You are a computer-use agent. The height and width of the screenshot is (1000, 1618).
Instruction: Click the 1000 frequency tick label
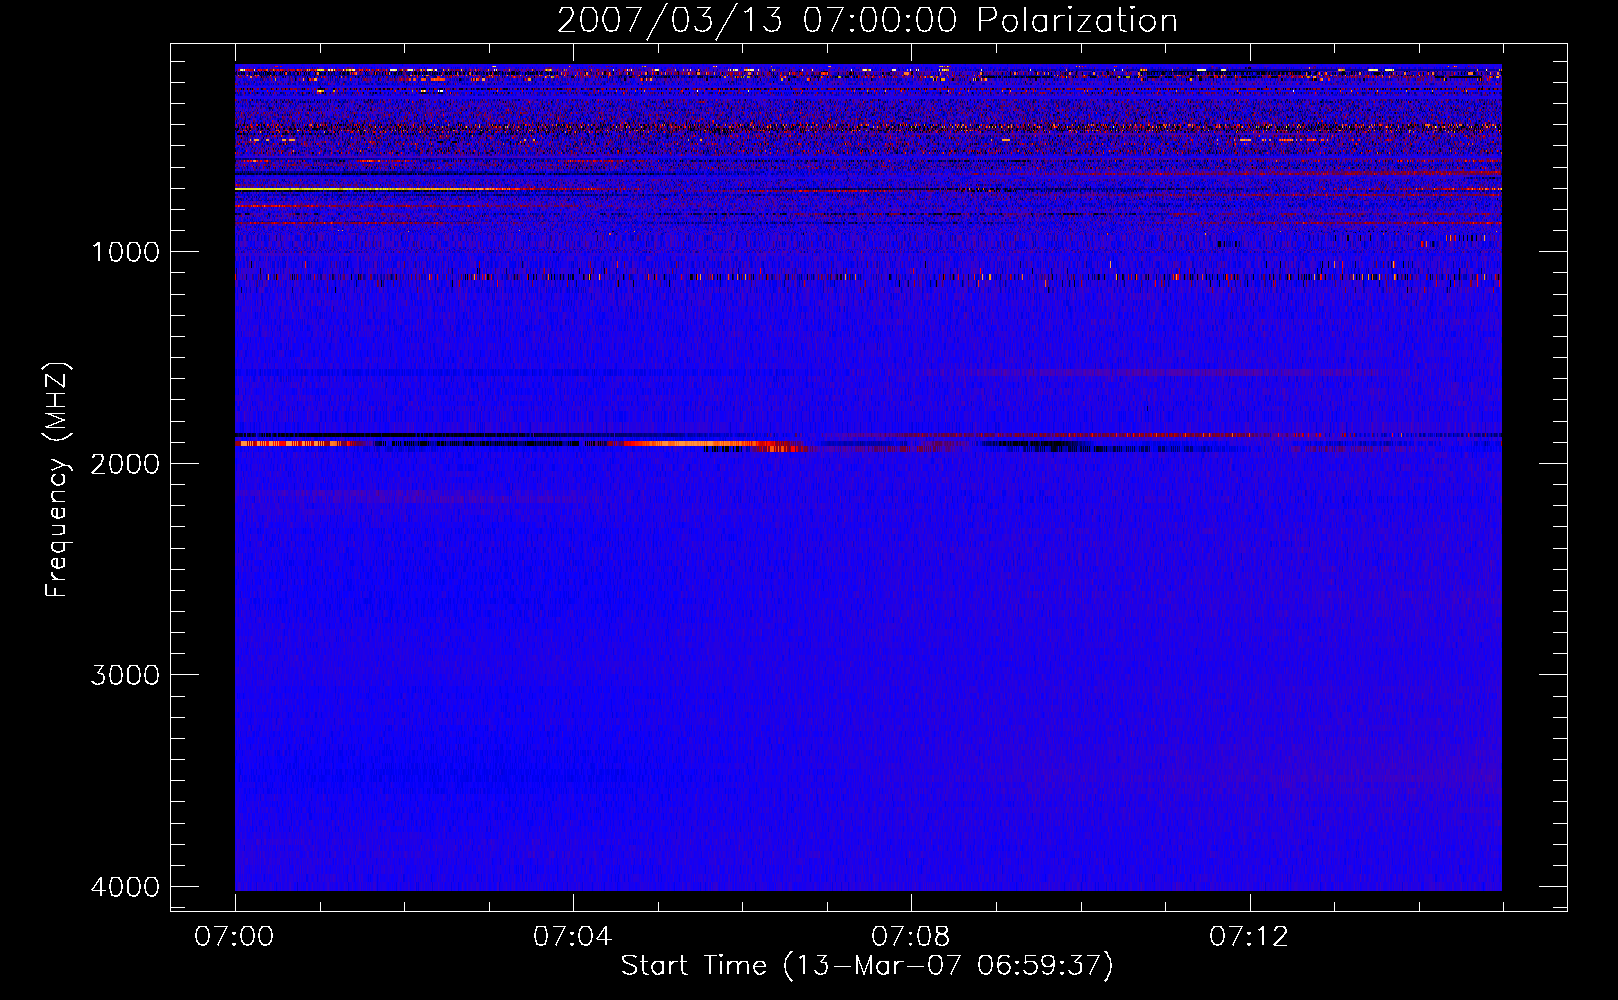pos(125,252)
